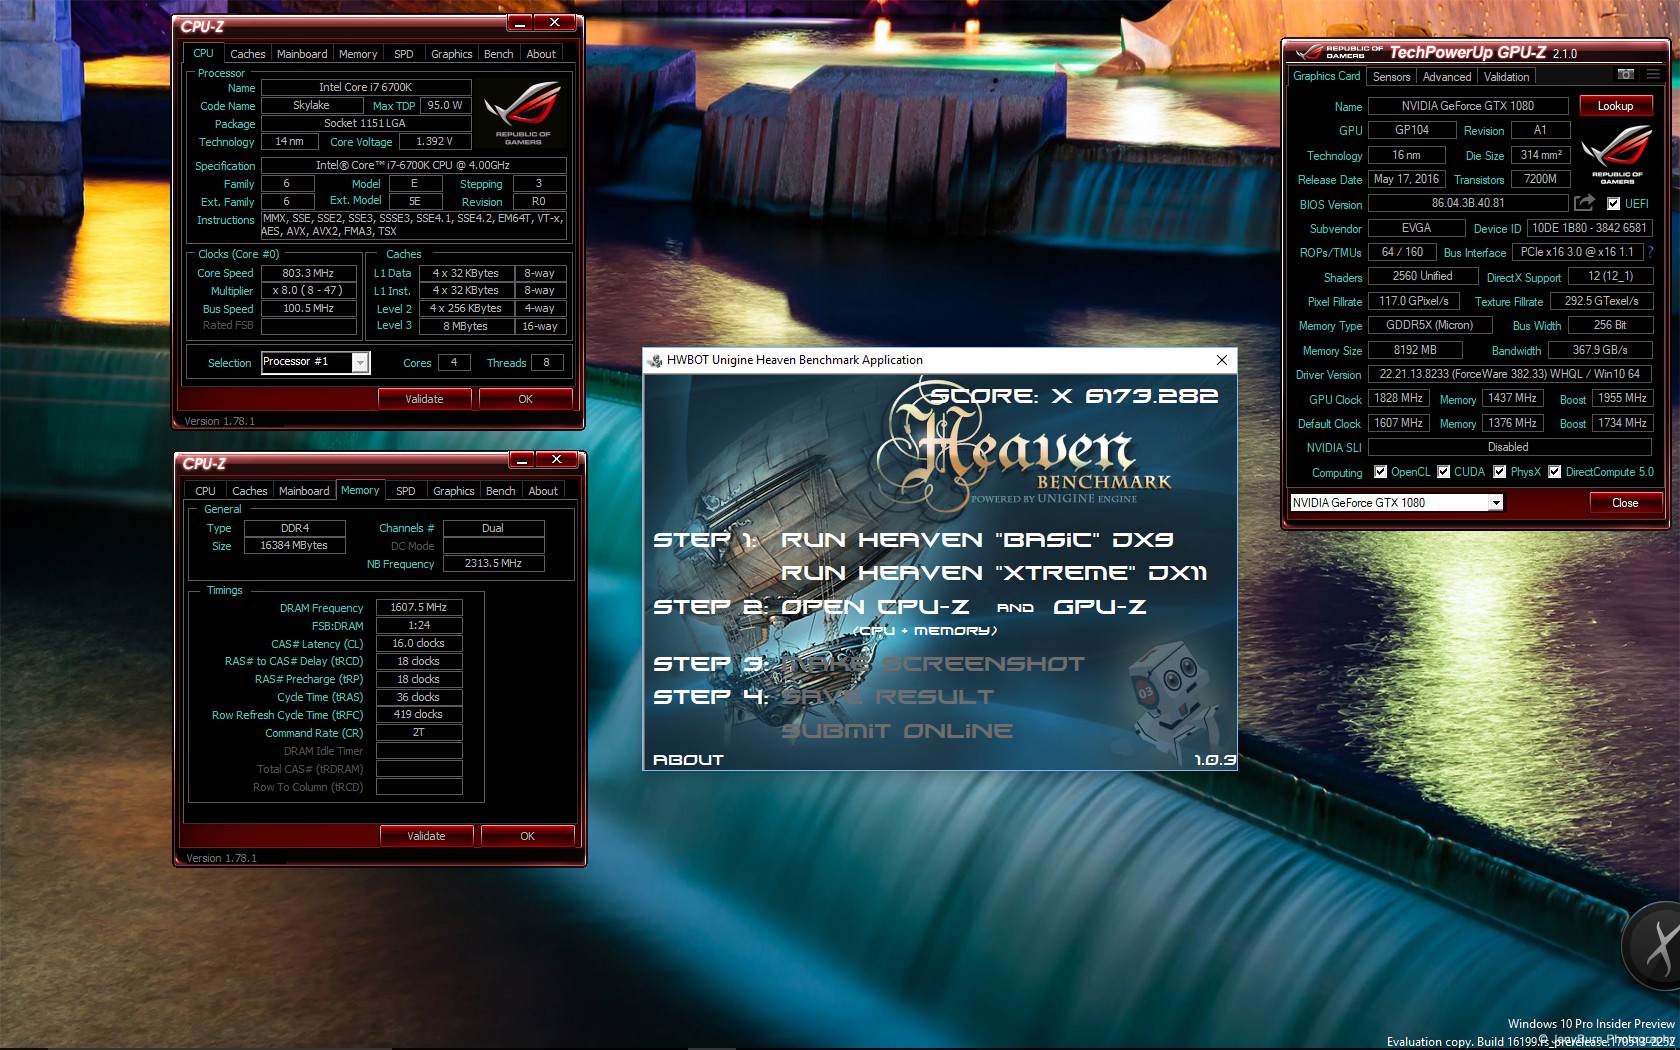This screenshot has width=1680, height=1050.
Task: Close the HWBOT Heaven Benchmark window
Action: pos(1221,360)
